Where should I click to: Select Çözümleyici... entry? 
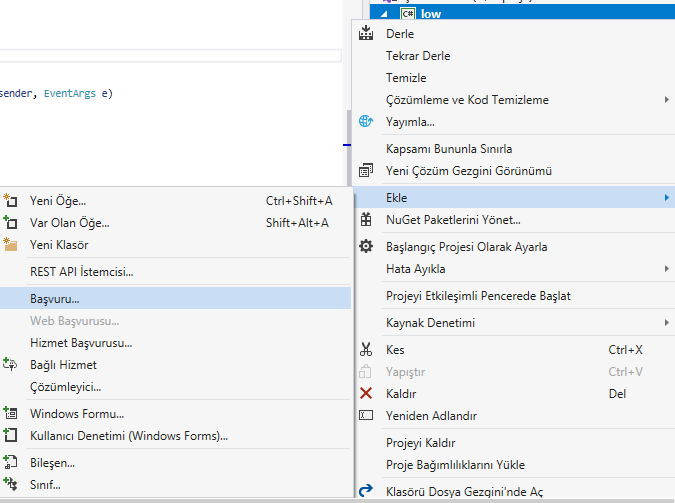175,386
